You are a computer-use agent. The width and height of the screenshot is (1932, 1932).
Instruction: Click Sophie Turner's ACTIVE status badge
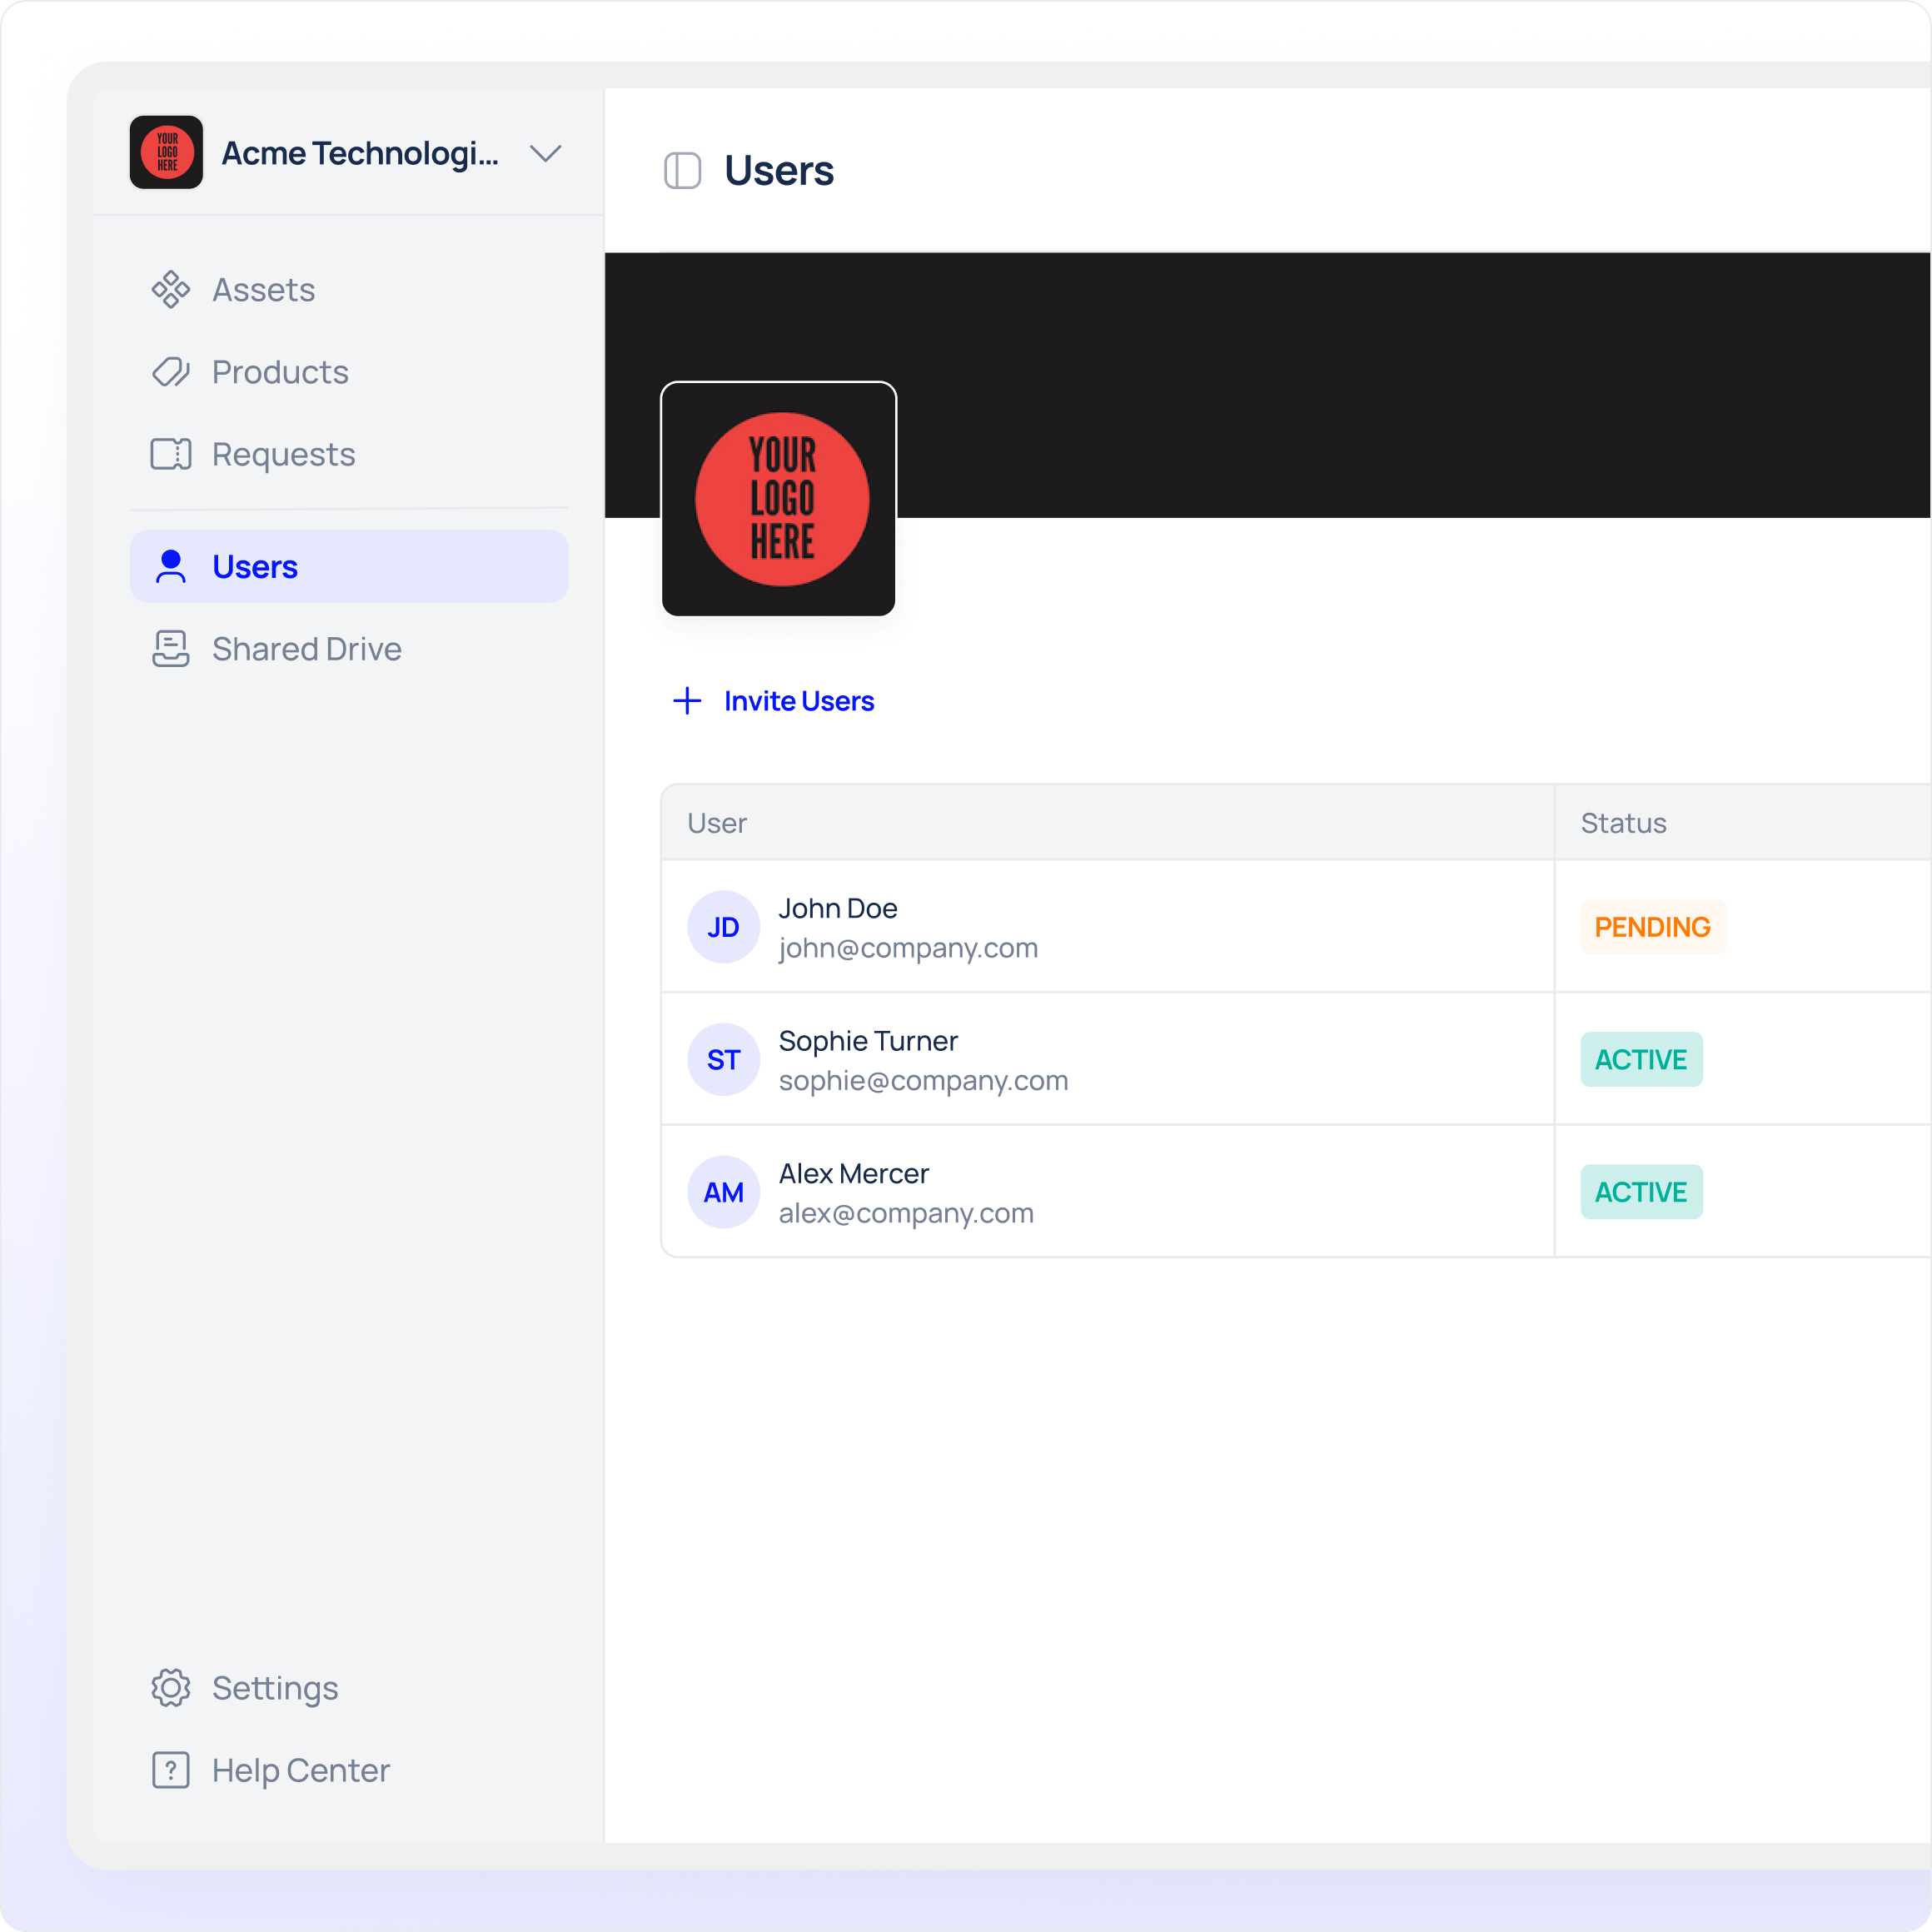click(1640, 1060)
